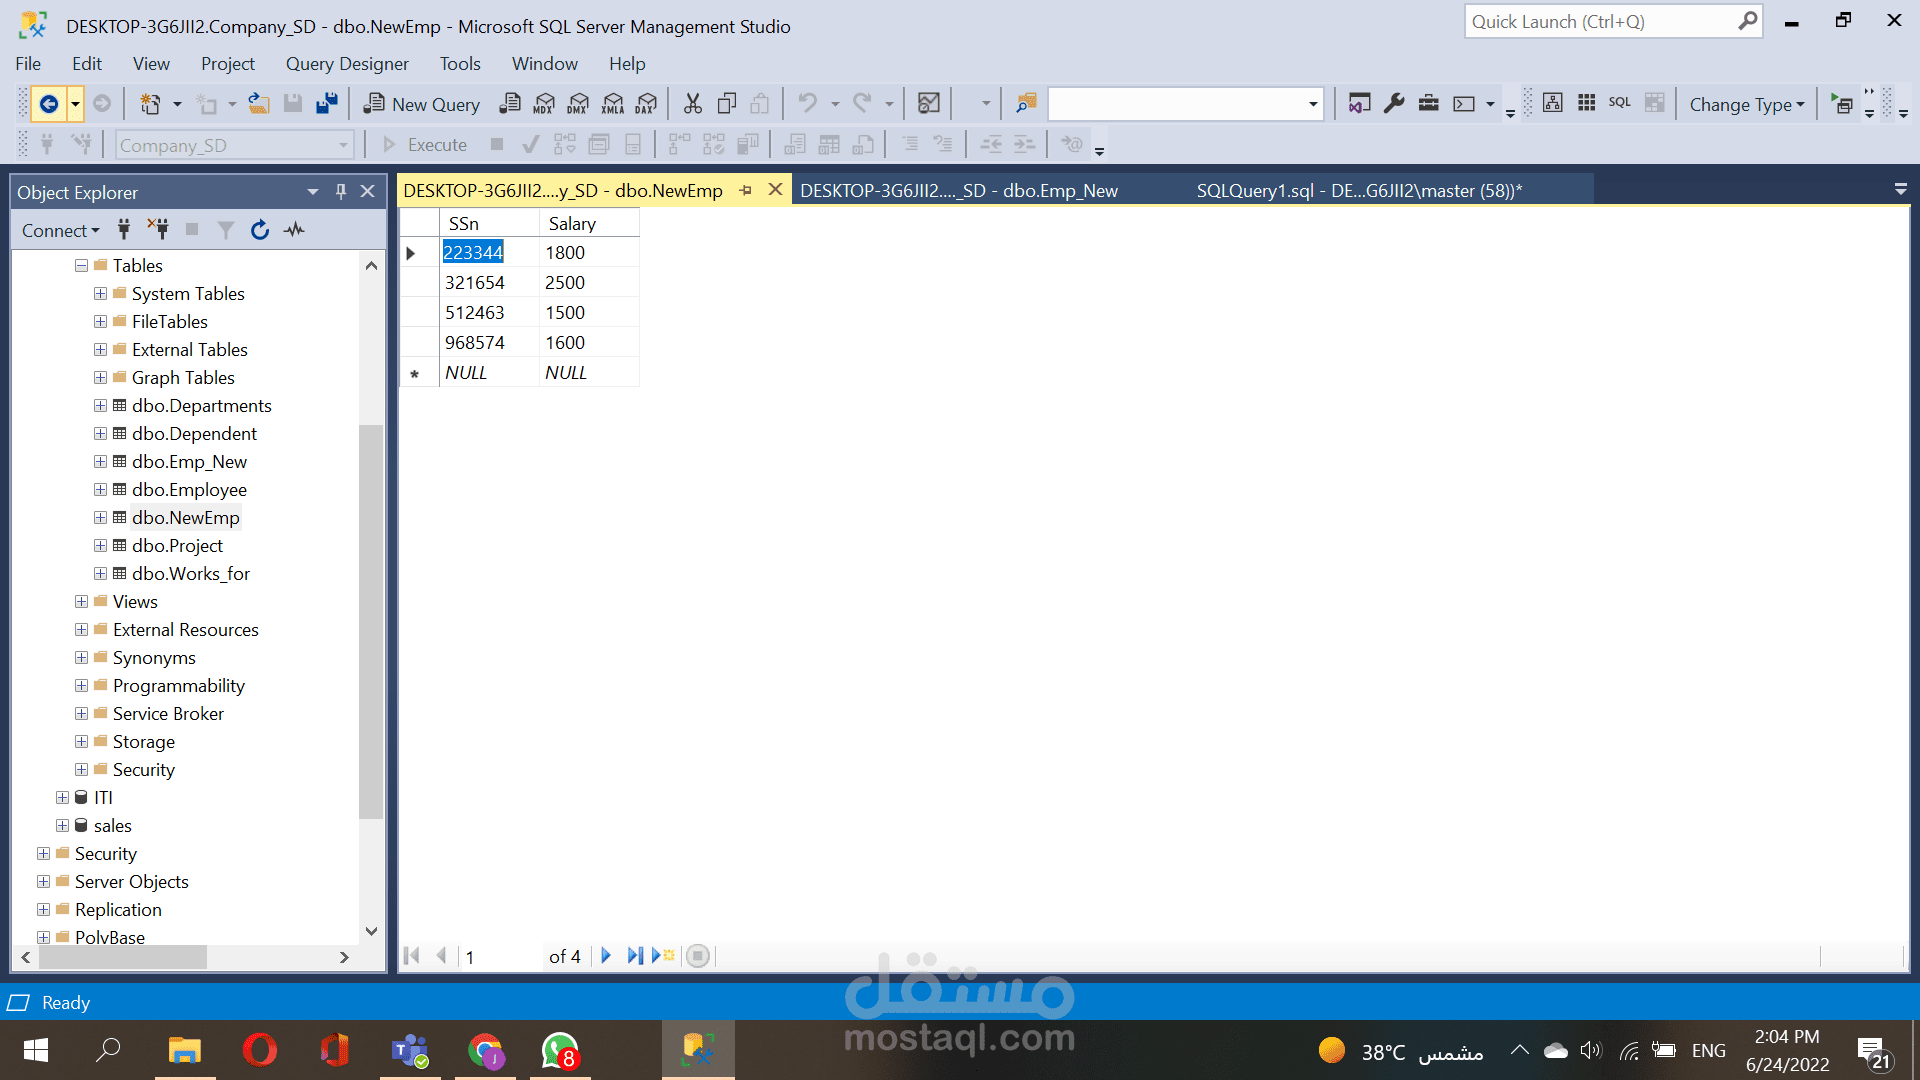
Task: Click the Object Explorer vertical scrollbar
Action: [370, 620]
